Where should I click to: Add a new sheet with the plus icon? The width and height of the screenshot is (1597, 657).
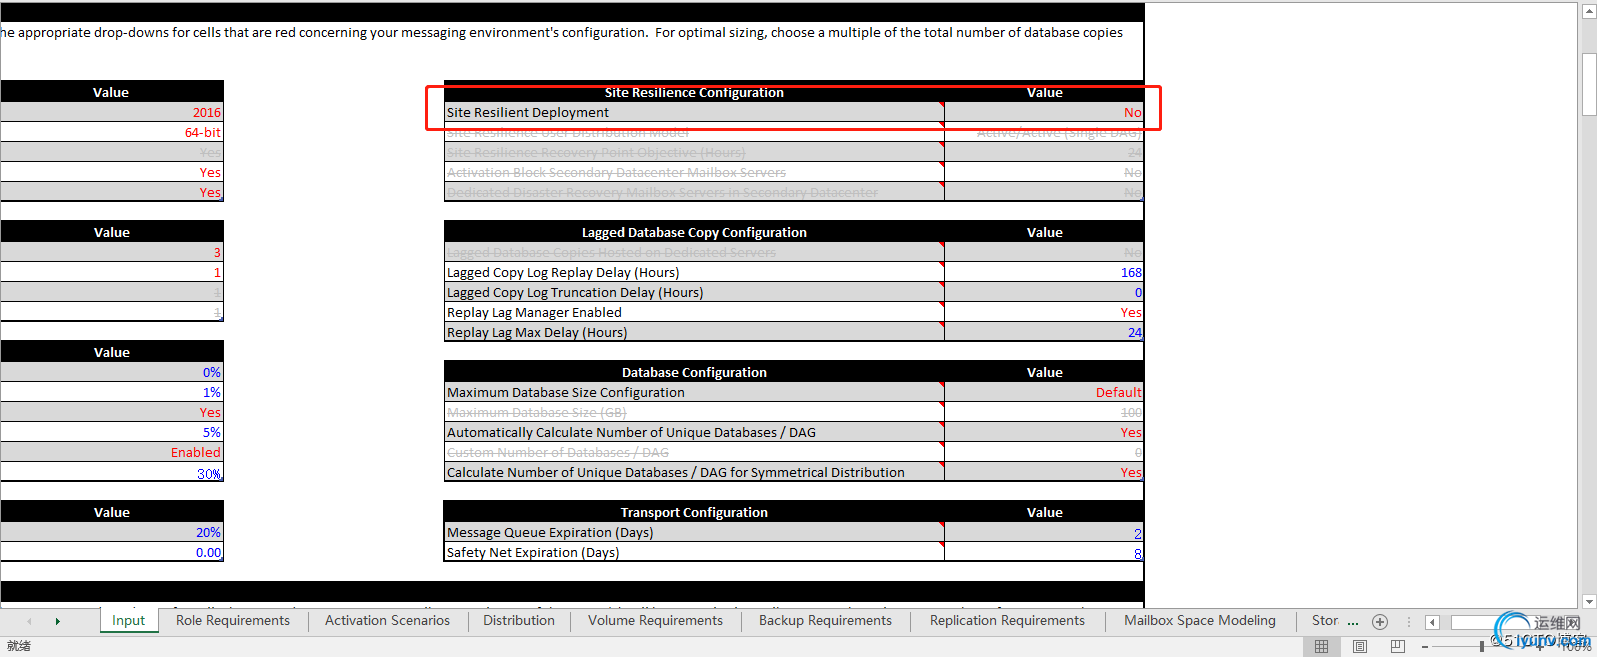1380,621
